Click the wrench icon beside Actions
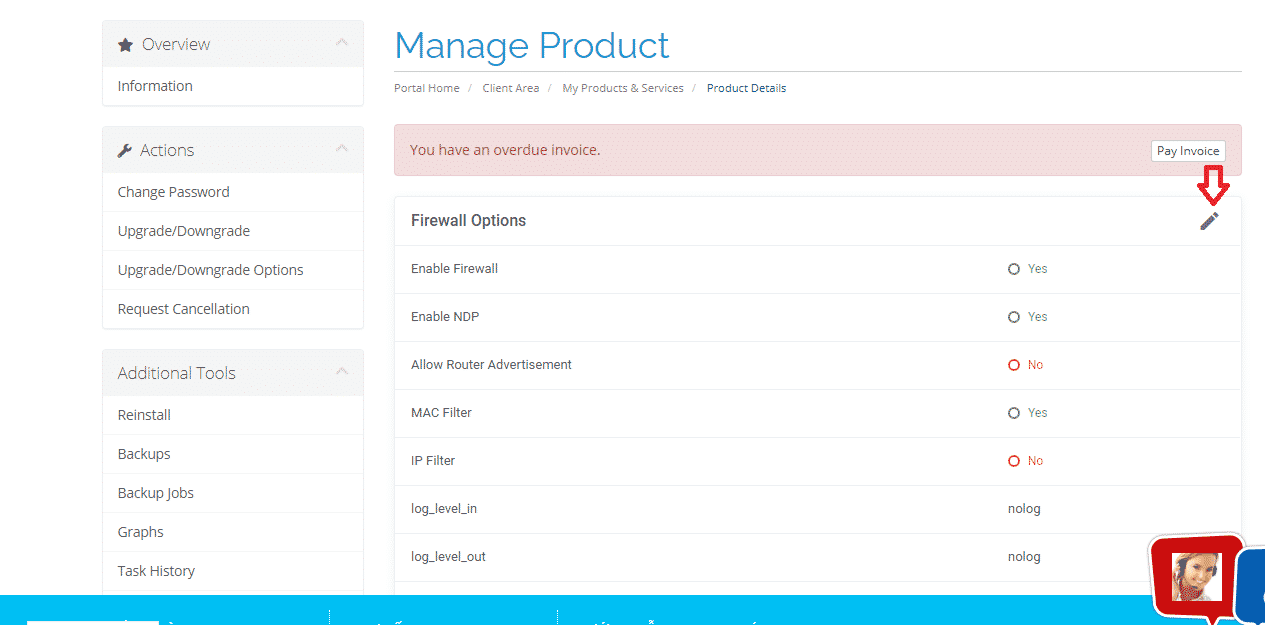 click(x=125, y=151)
